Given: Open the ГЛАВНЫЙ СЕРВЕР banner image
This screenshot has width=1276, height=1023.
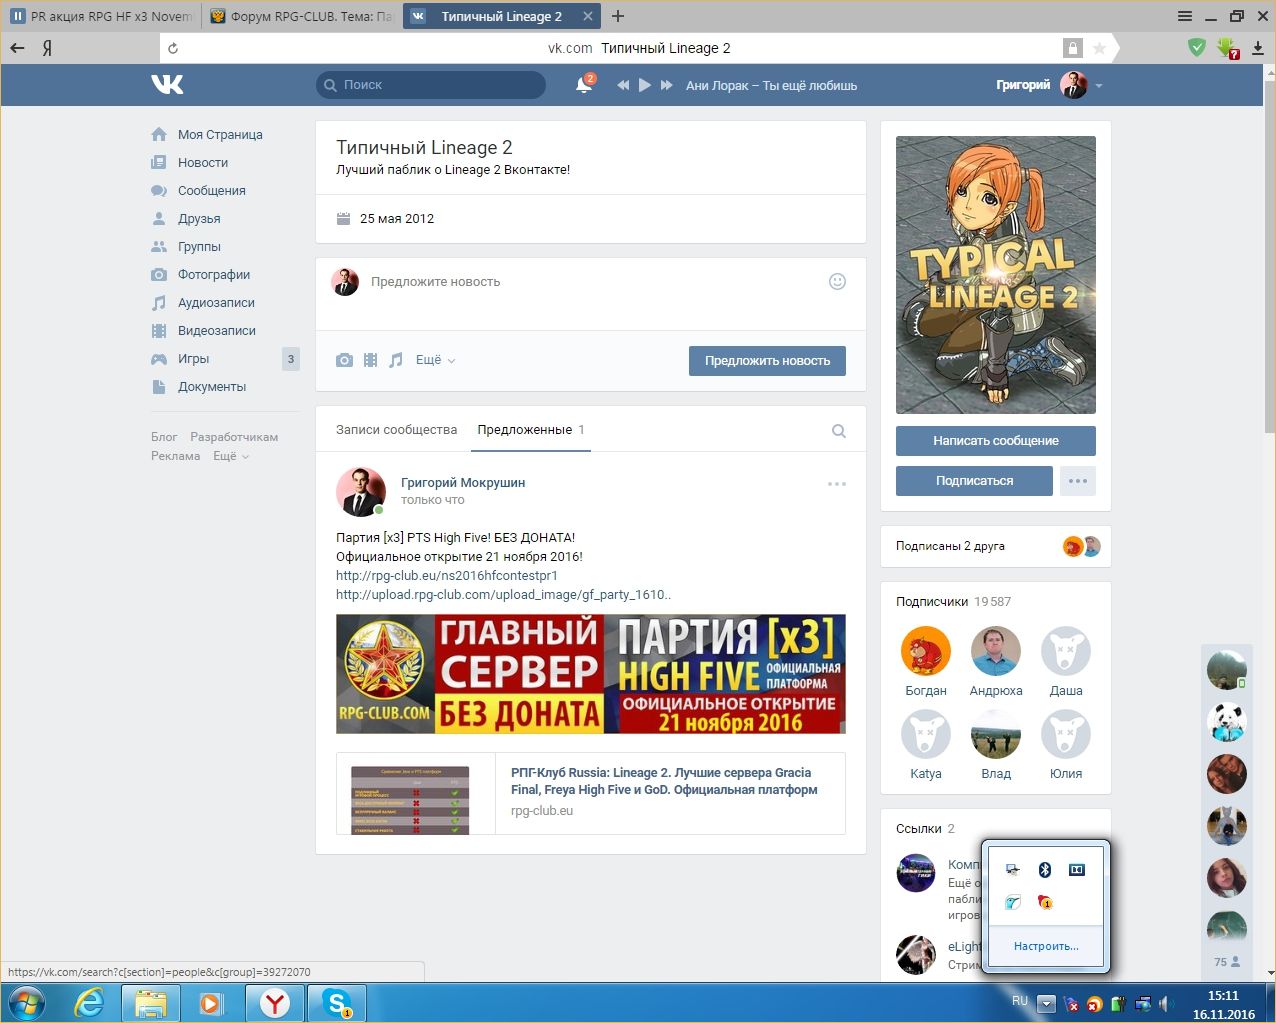Looking at the screenshot, I should click(x=591, y=674).
